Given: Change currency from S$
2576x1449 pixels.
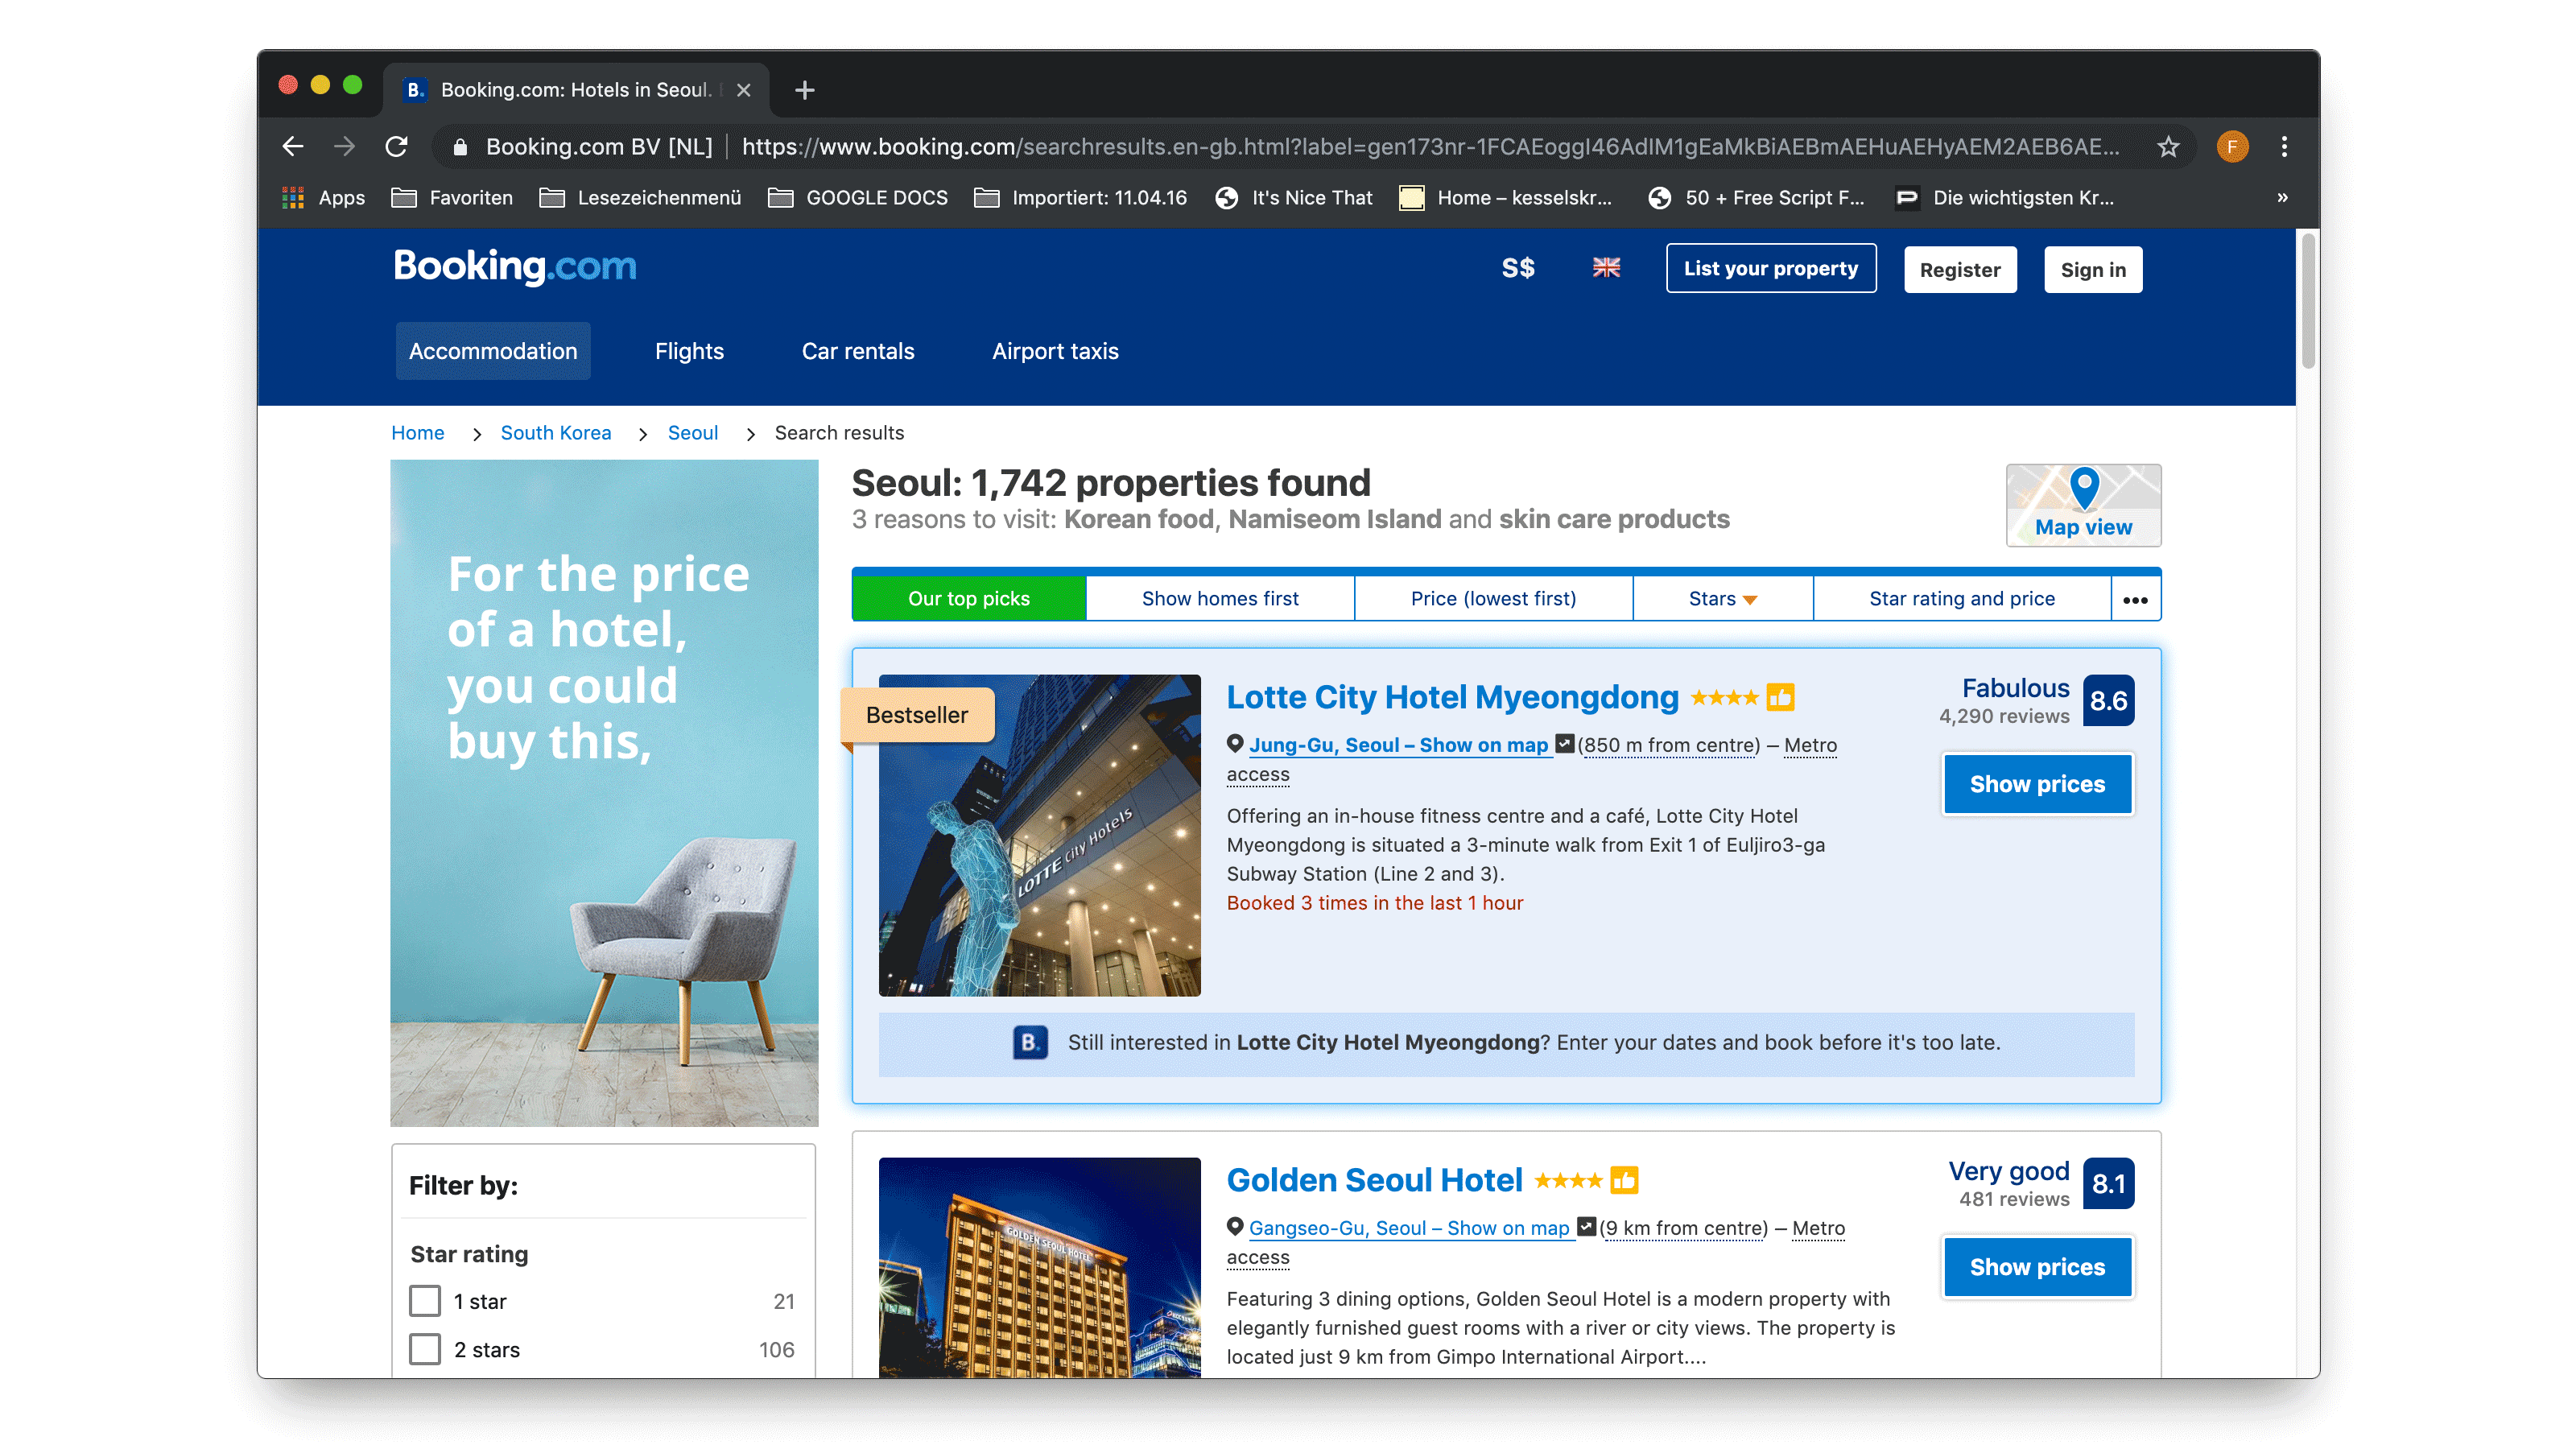Looking at the screenshot, I should (1518, 268).
